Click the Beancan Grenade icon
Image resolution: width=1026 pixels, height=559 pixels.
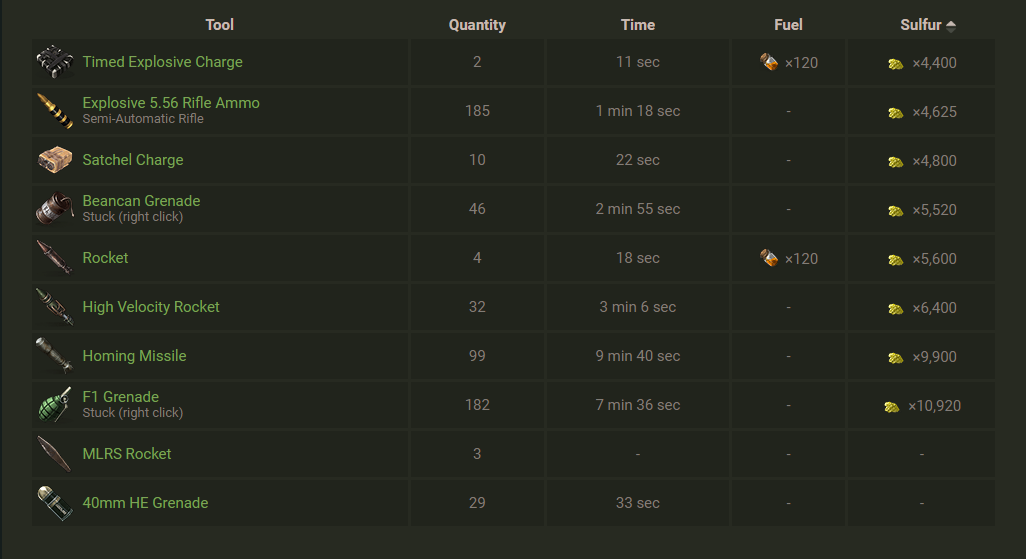(x=55, y=209)
